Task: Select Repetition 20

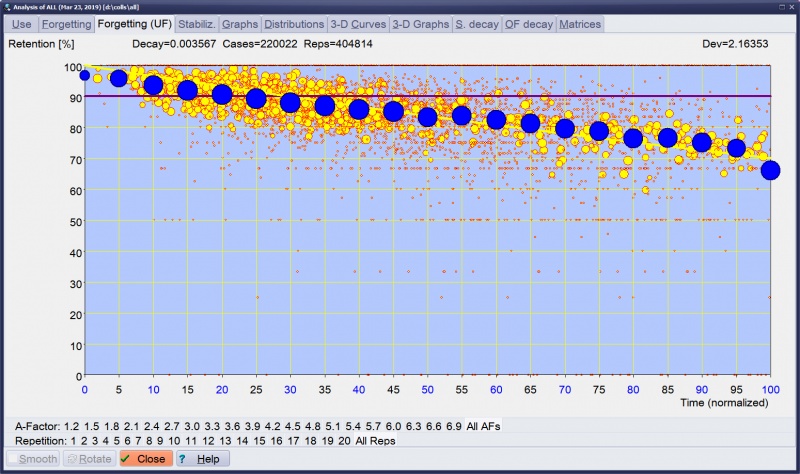Action: (x=344, y=441)
